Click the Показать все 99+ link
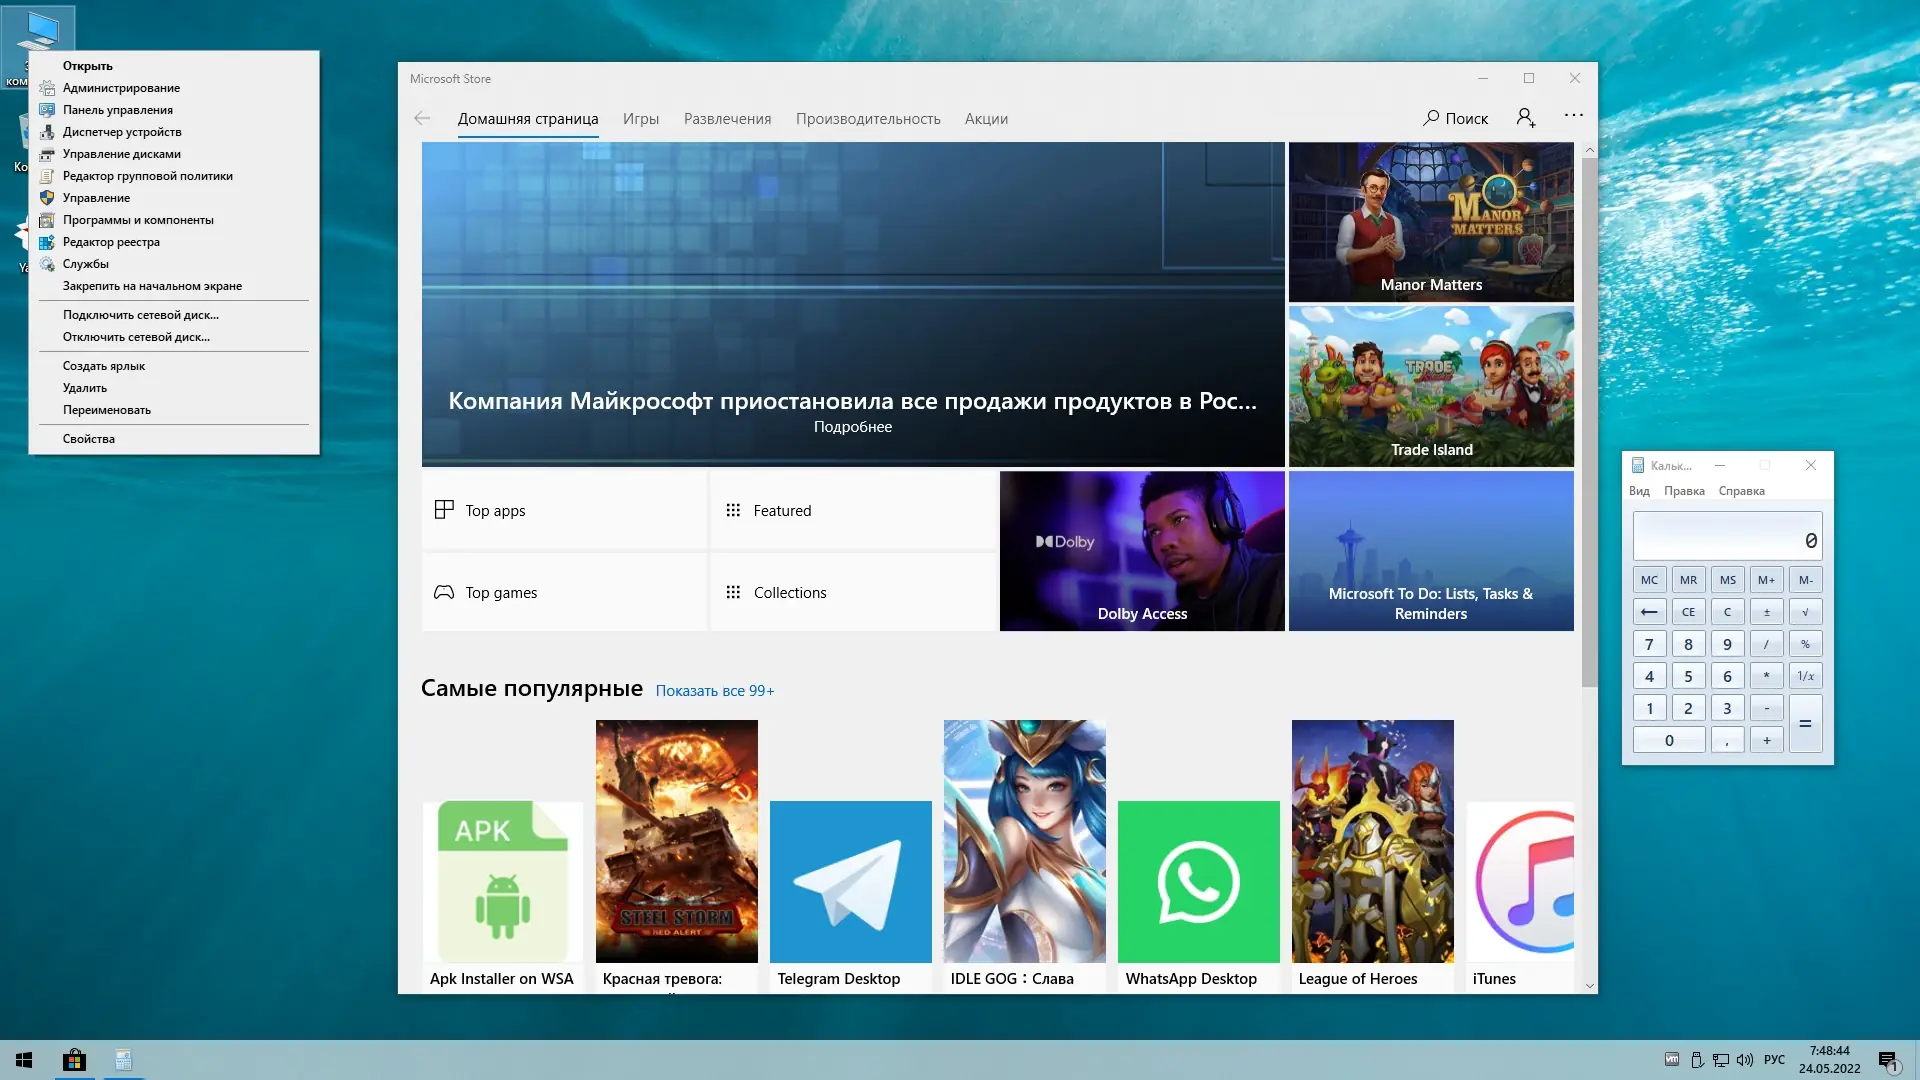This screenshot has height=1080, width=1920. (x=714, y=691)
